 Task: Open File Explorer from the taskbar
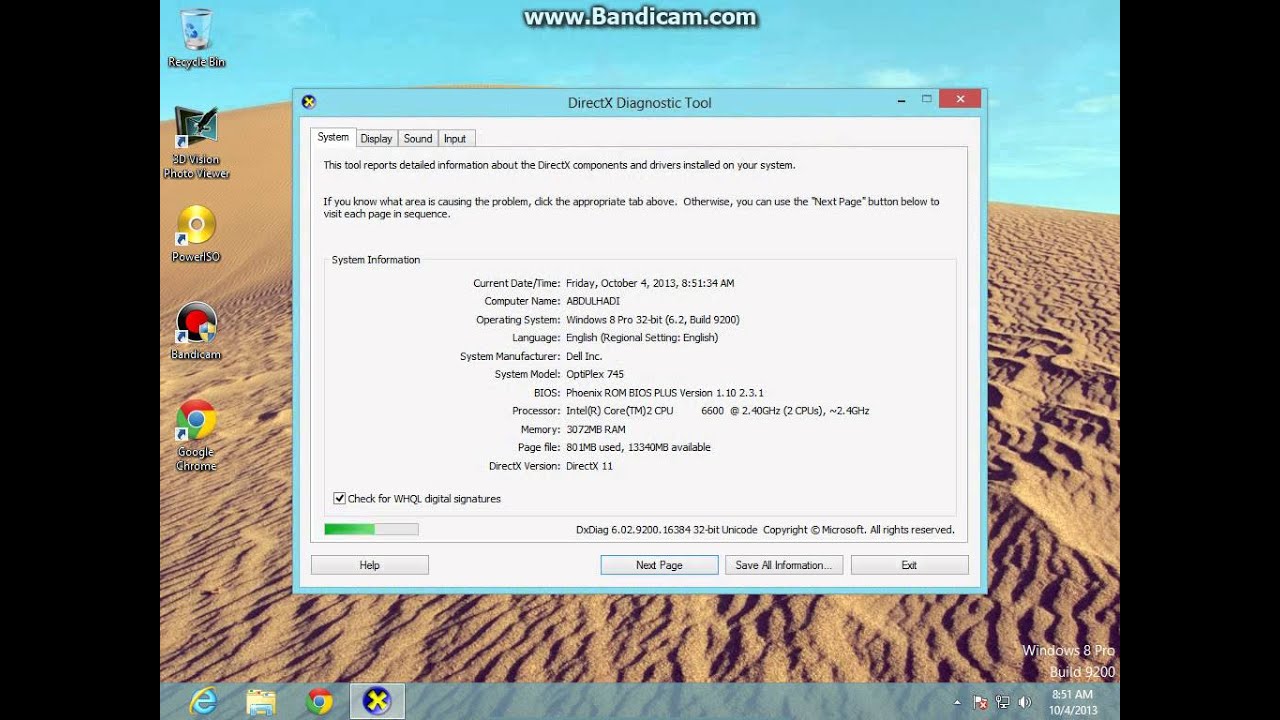(261, 702)
